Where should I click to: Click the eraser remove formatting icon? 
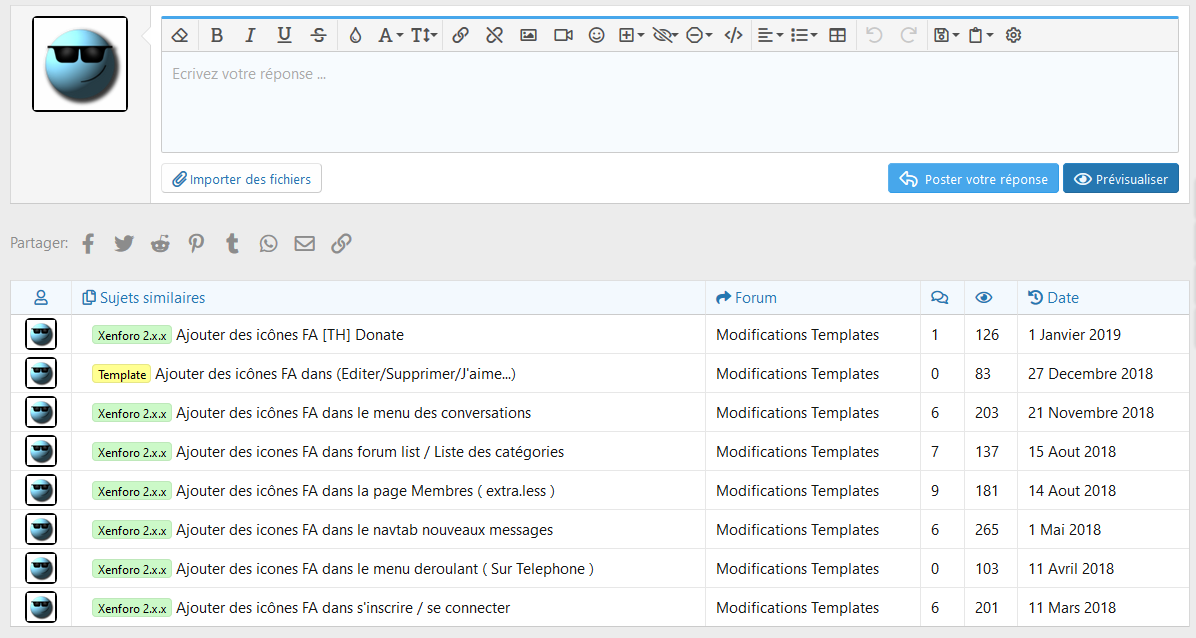180,35
